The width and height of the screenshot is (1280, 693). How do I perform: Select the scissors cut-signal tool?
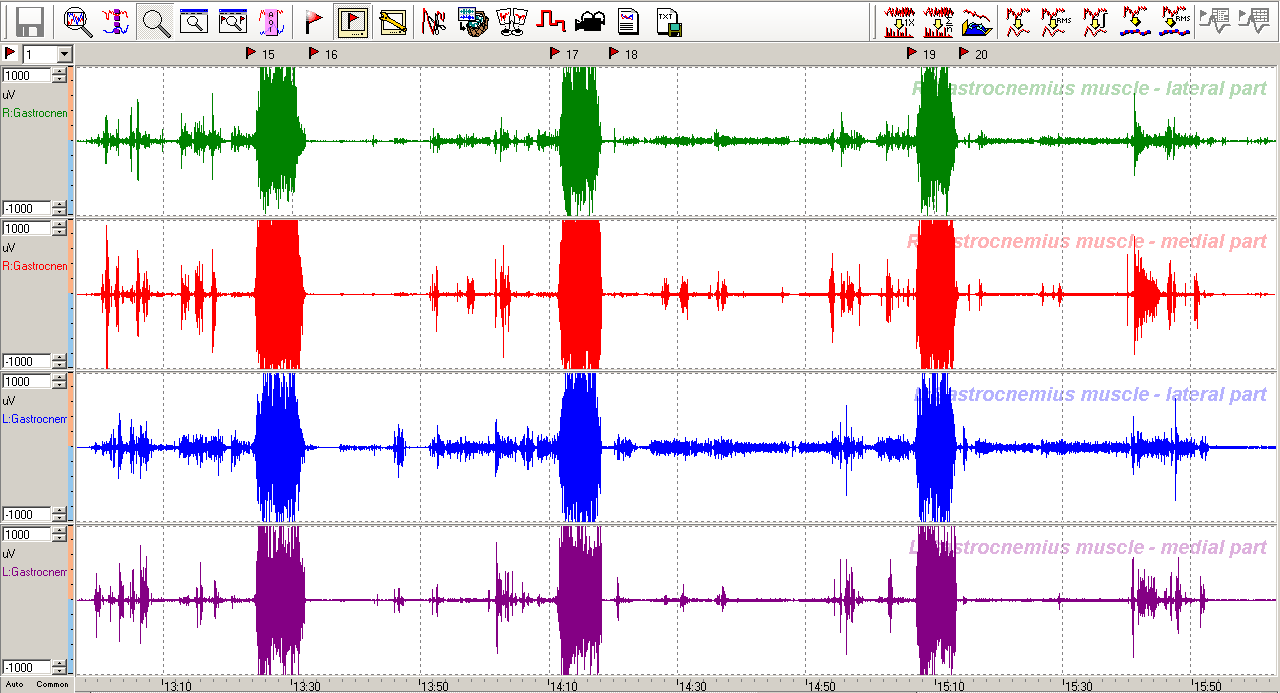coord(433,21)
